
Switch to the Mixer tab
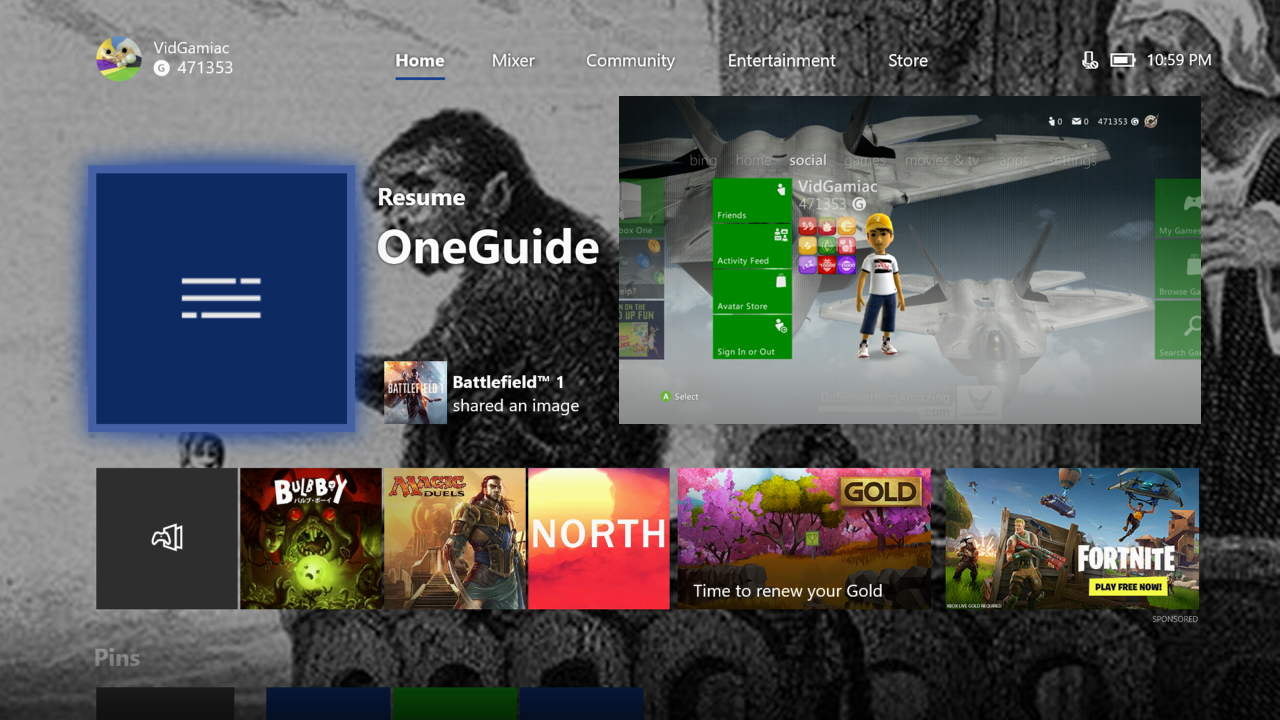[x=513, y=61]
